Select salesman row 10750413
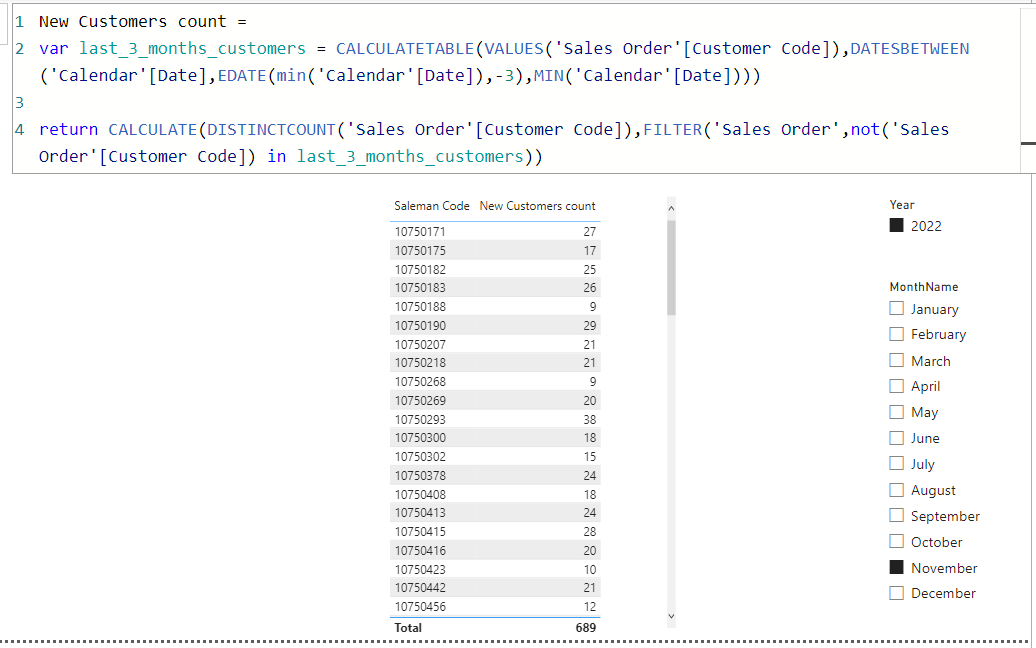This screenshot has height=648, width=1036. point(495,513)
